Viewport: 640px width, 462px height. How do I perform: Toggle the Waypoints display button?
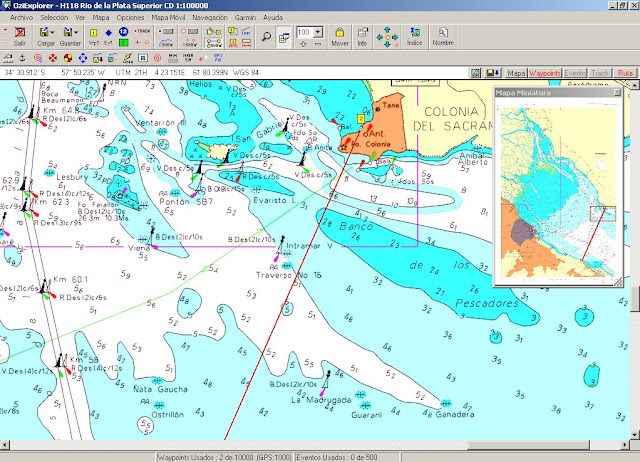545,73
